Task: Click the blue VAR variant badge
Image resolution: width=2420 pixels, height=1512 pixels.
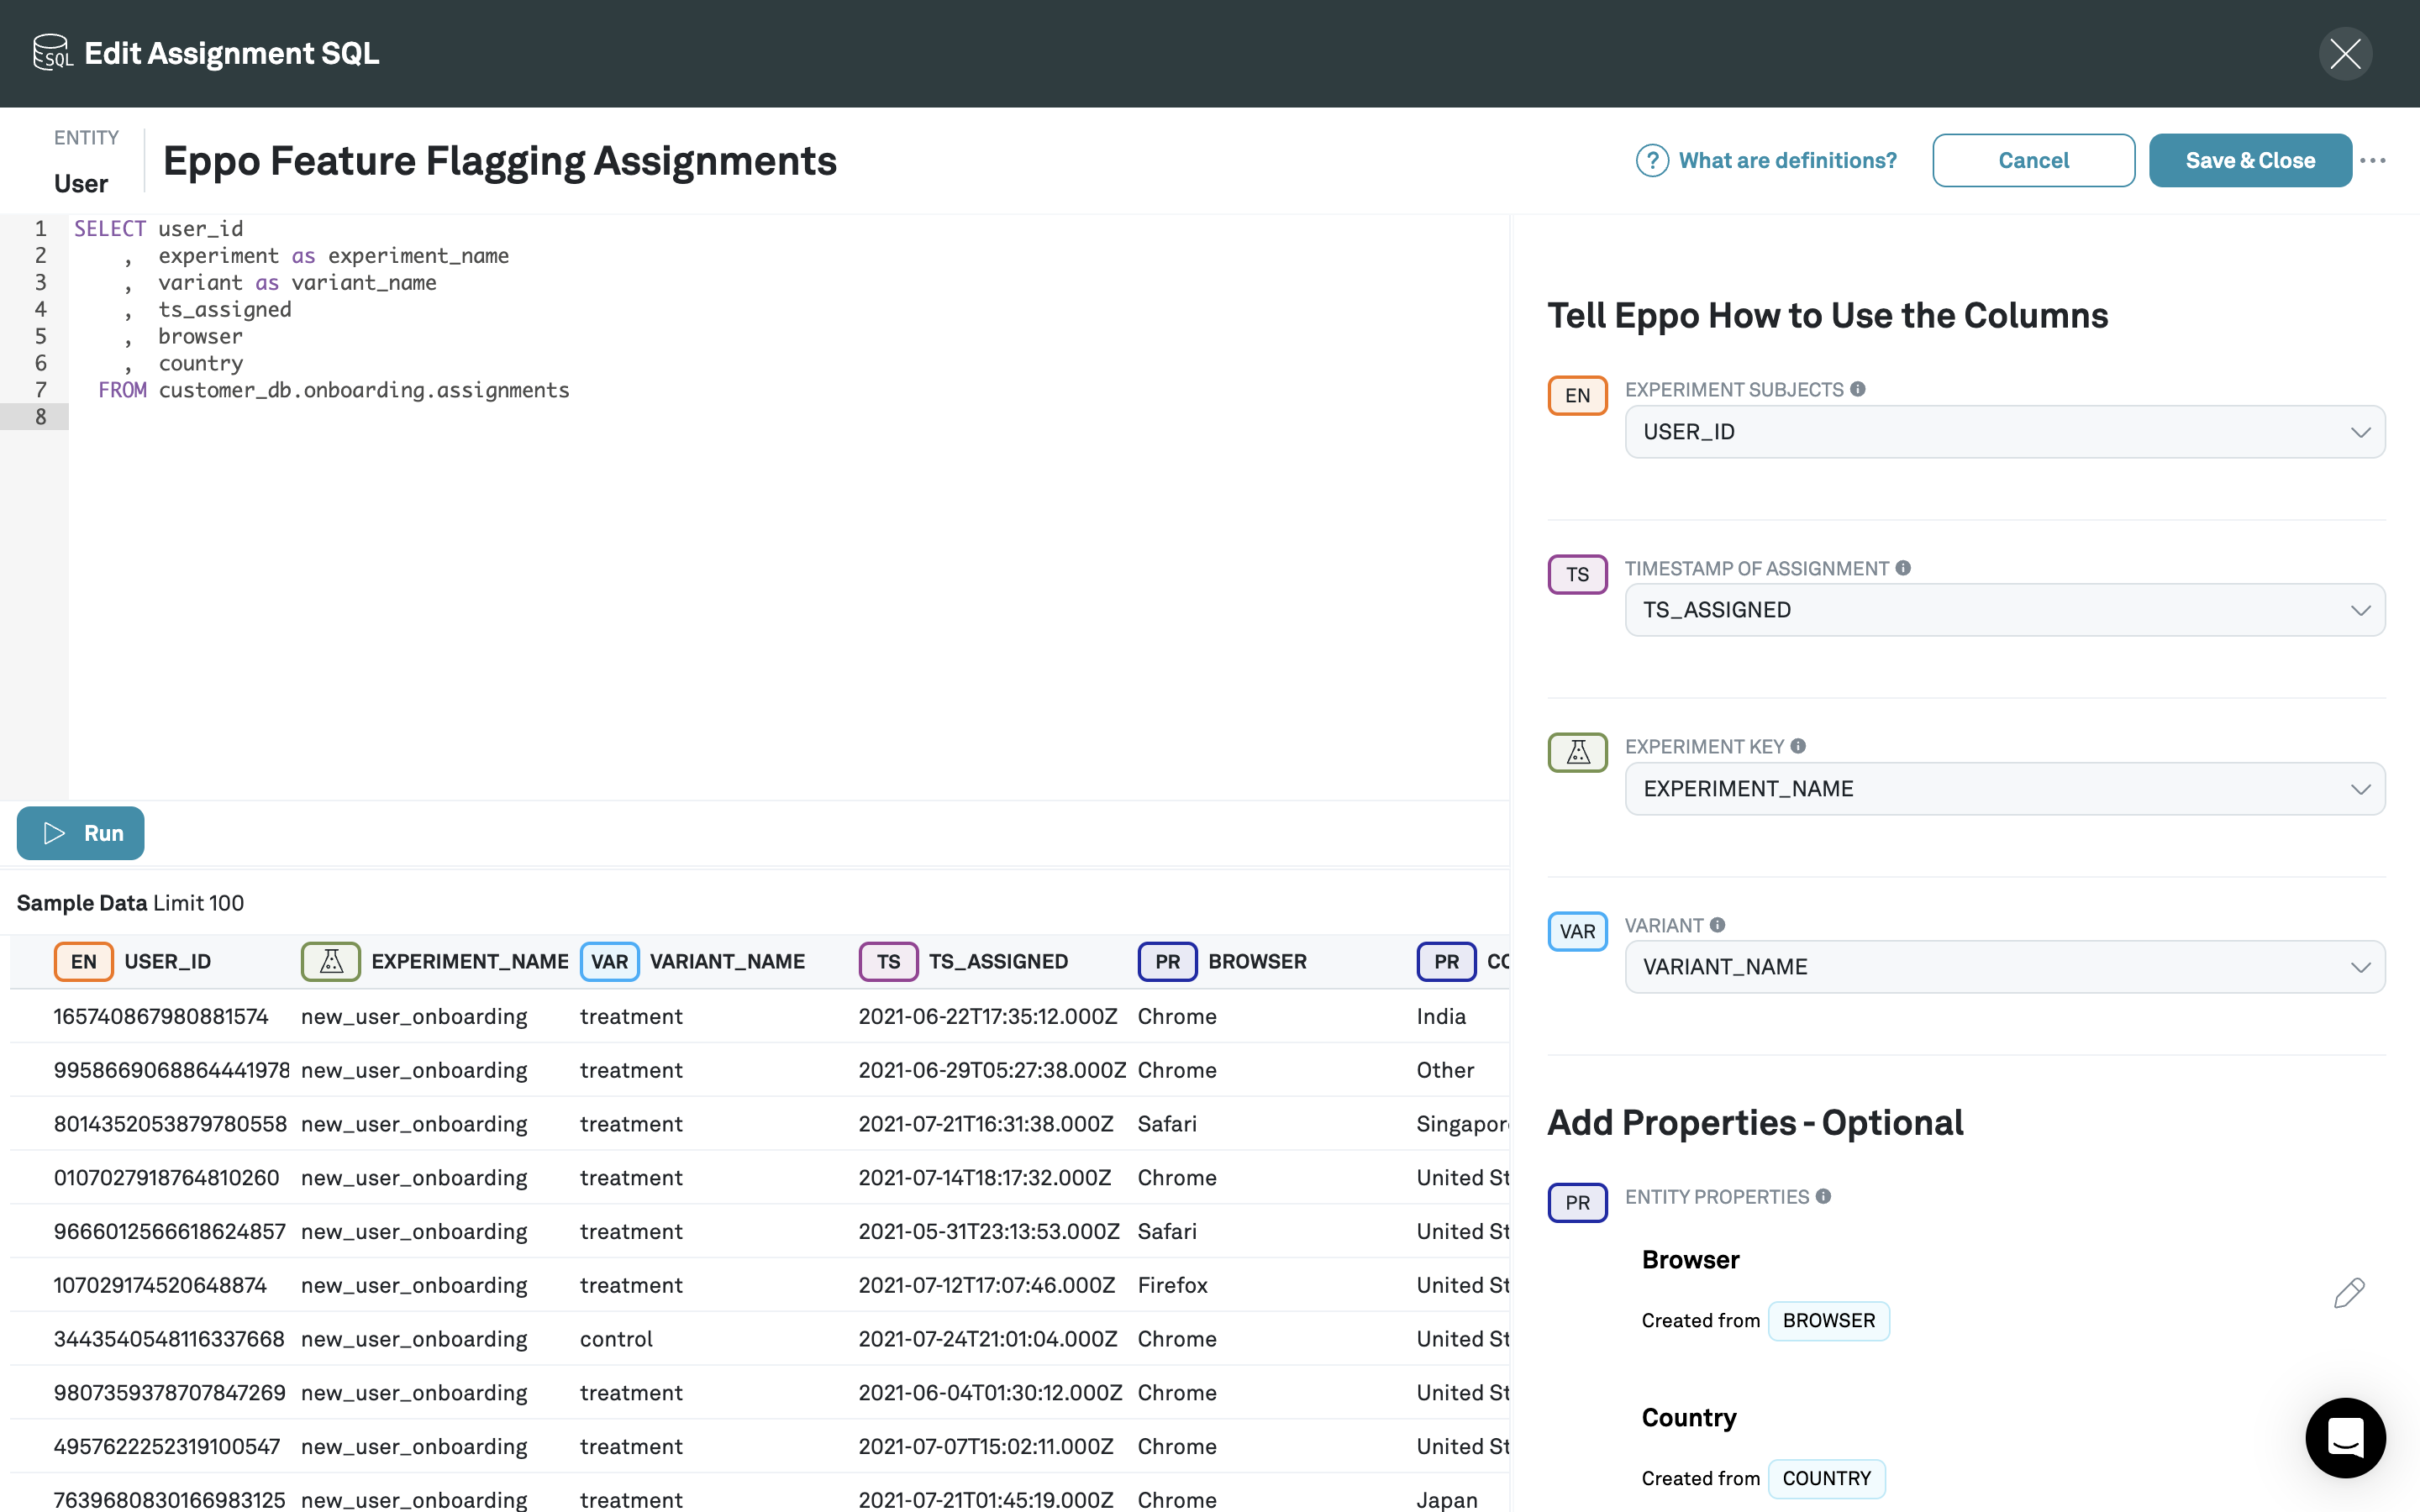Action: pos(1577,931)
